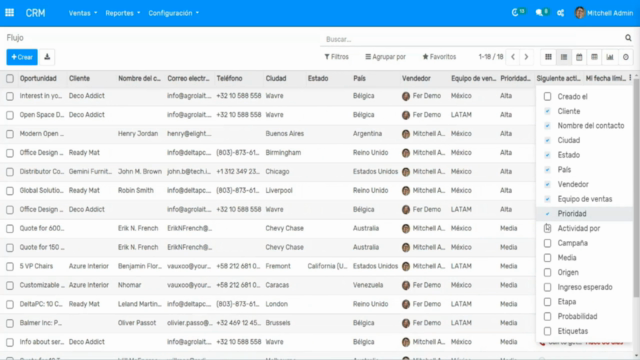
Task: Open the developer tools icon in top bar
Action: [560, 13]
